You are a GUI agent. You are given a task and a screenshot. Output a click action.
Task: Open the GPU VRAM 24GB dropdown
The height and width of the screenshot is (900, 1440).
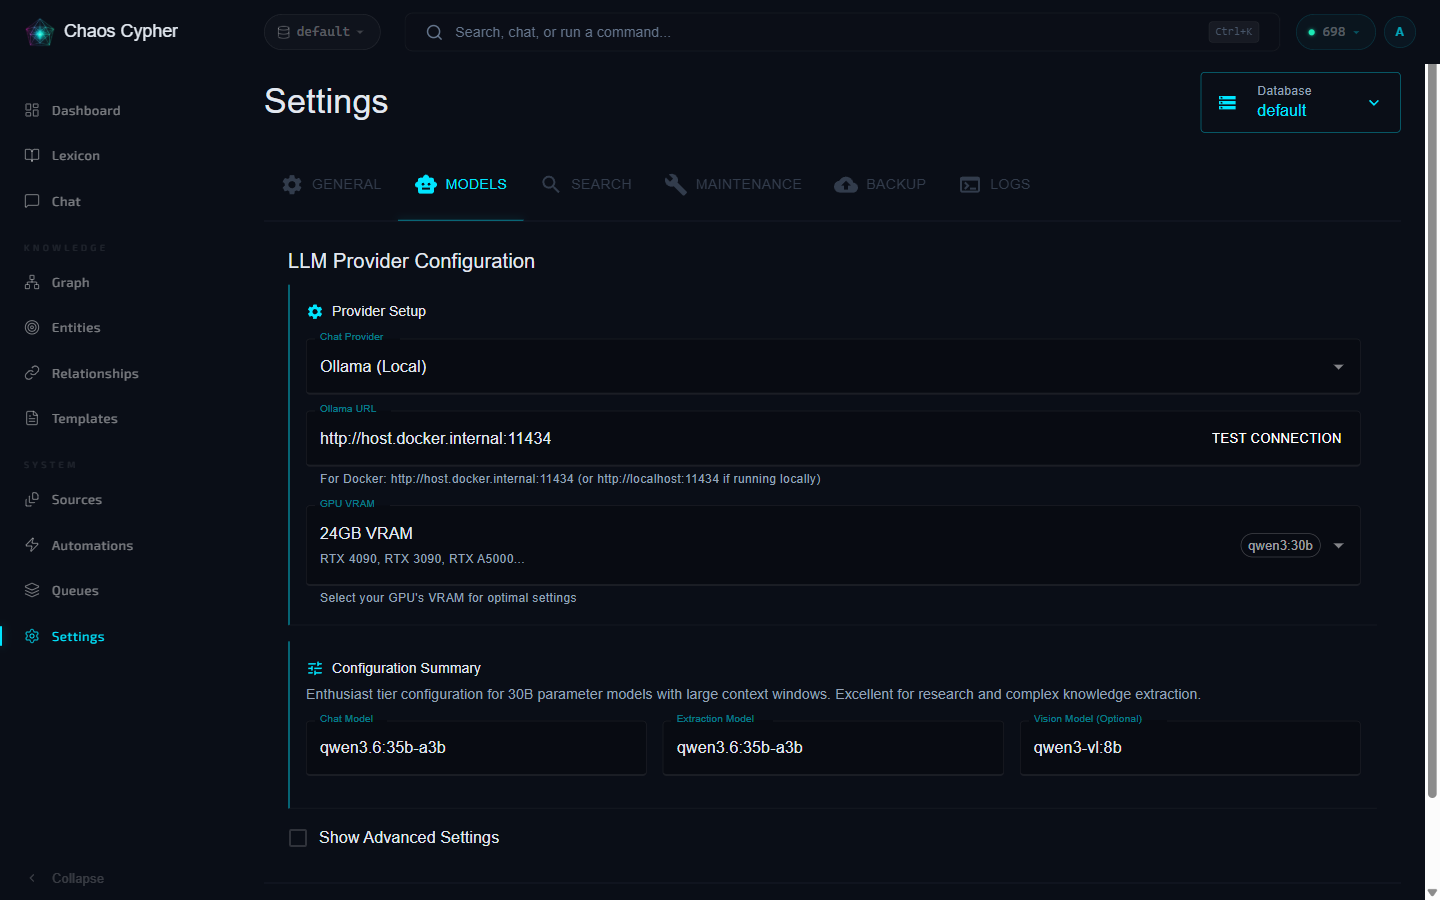[833, 545]
